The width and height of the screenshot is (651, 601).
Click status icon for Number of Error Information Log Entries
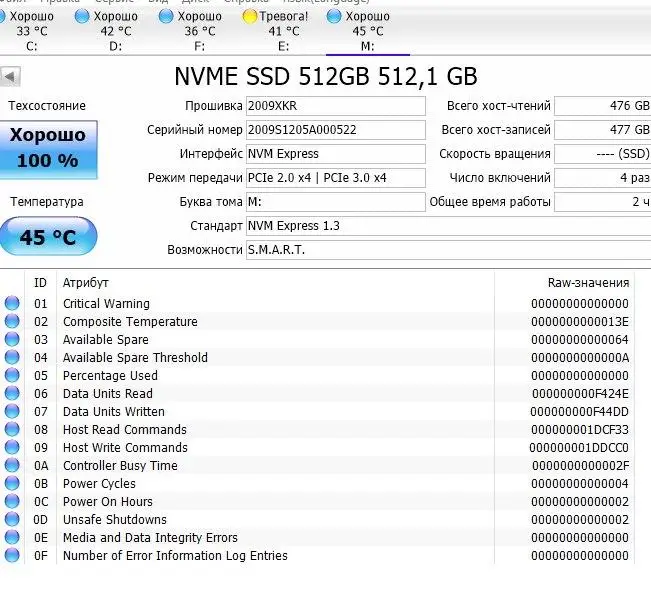click(12, 555)
